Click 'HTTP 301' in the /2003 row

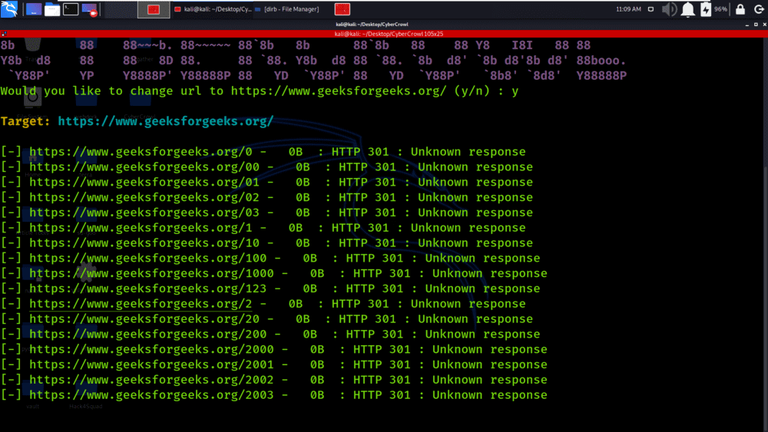pyautogui.click(x=382, y=395)
